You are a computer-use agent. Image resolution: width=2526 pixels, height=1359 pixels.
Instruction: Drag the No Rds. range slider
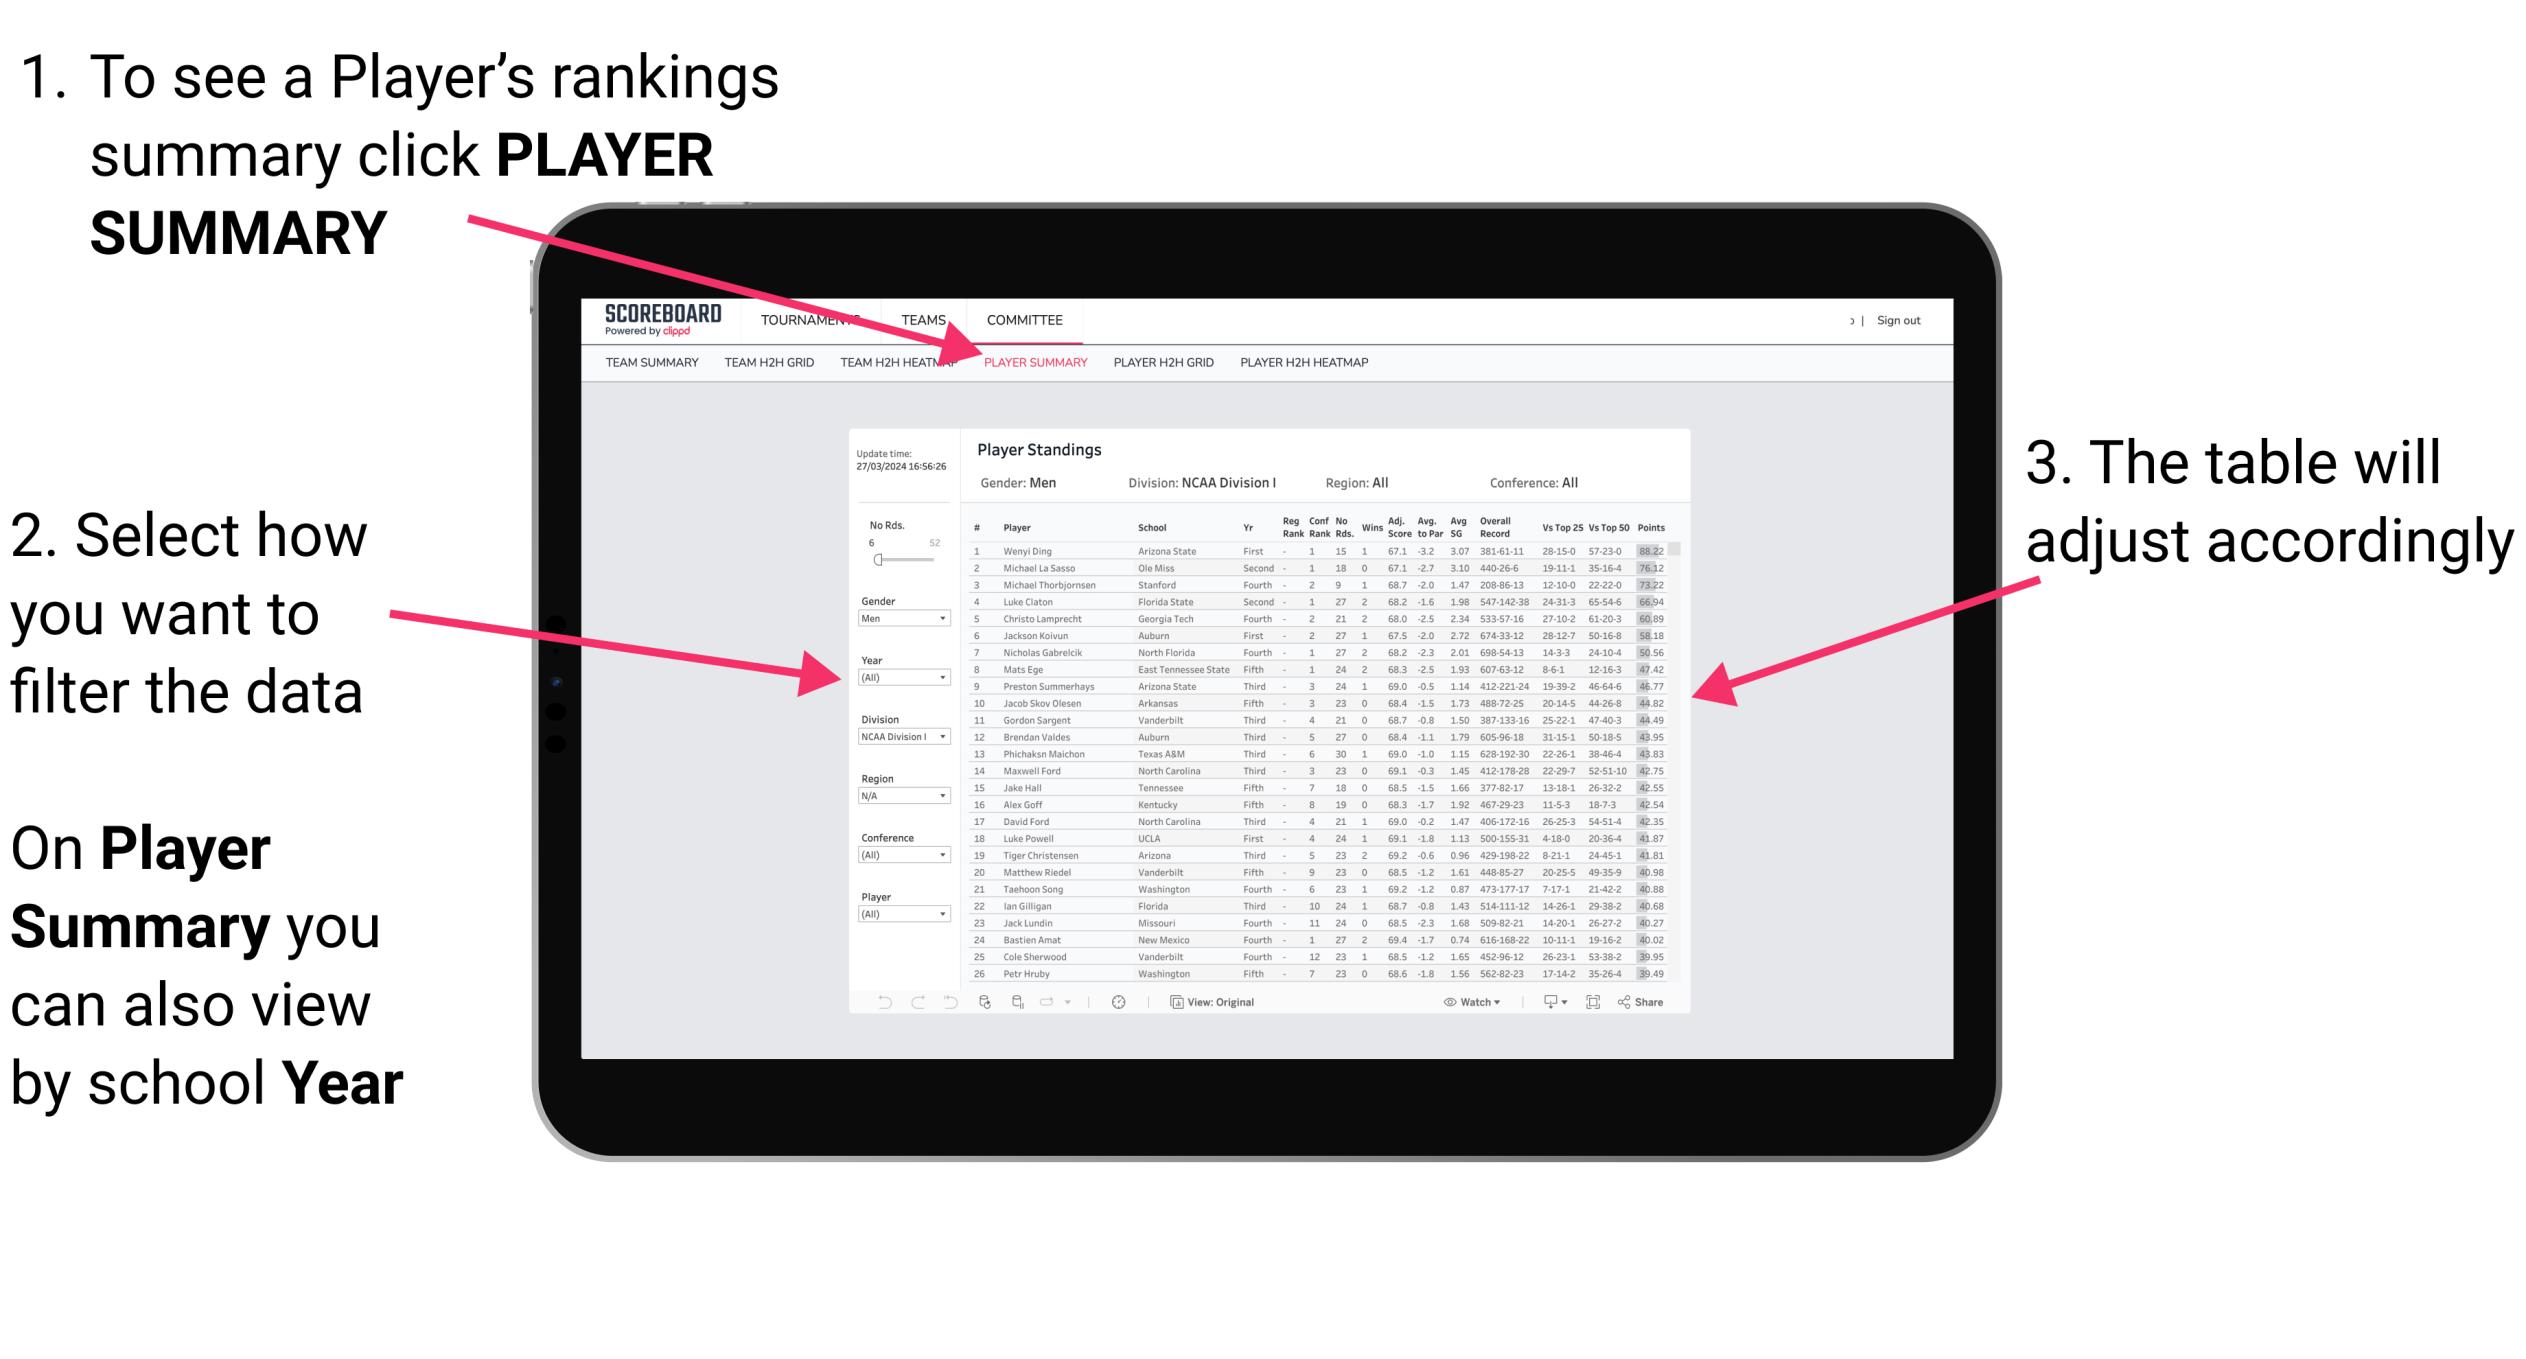click(878, 559)
